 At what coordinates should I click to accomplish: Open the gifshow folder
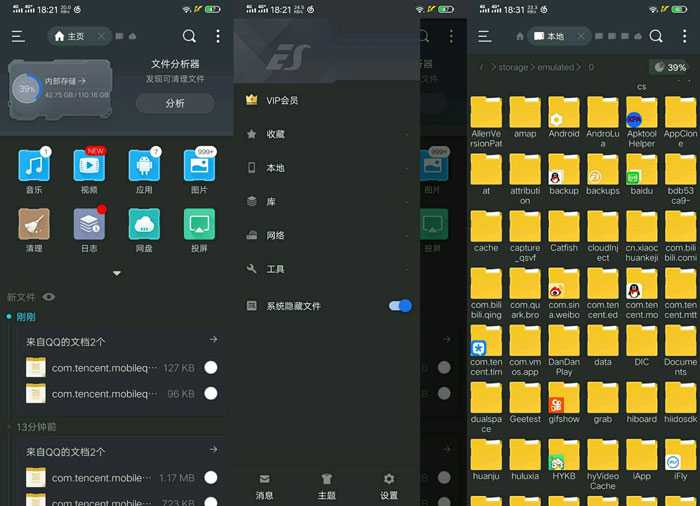point(564,403)
